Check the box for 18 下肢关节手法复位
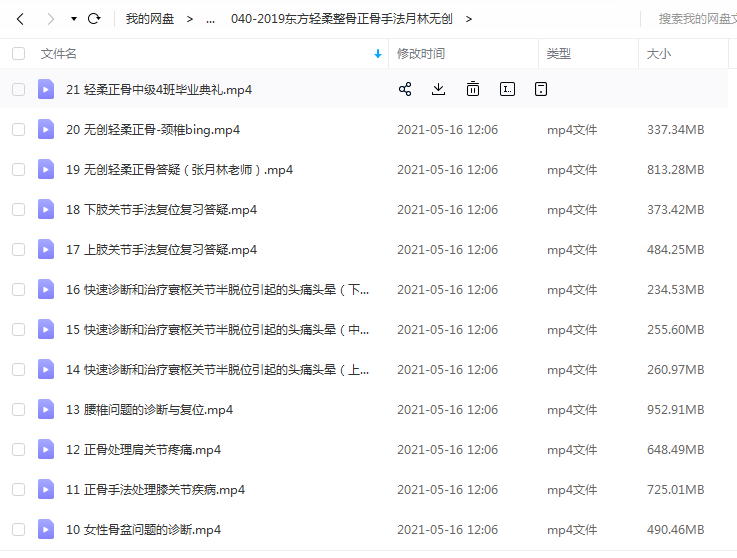Image resolution: width=737 pixels, height=558 pixels. (x=18, y=209)
